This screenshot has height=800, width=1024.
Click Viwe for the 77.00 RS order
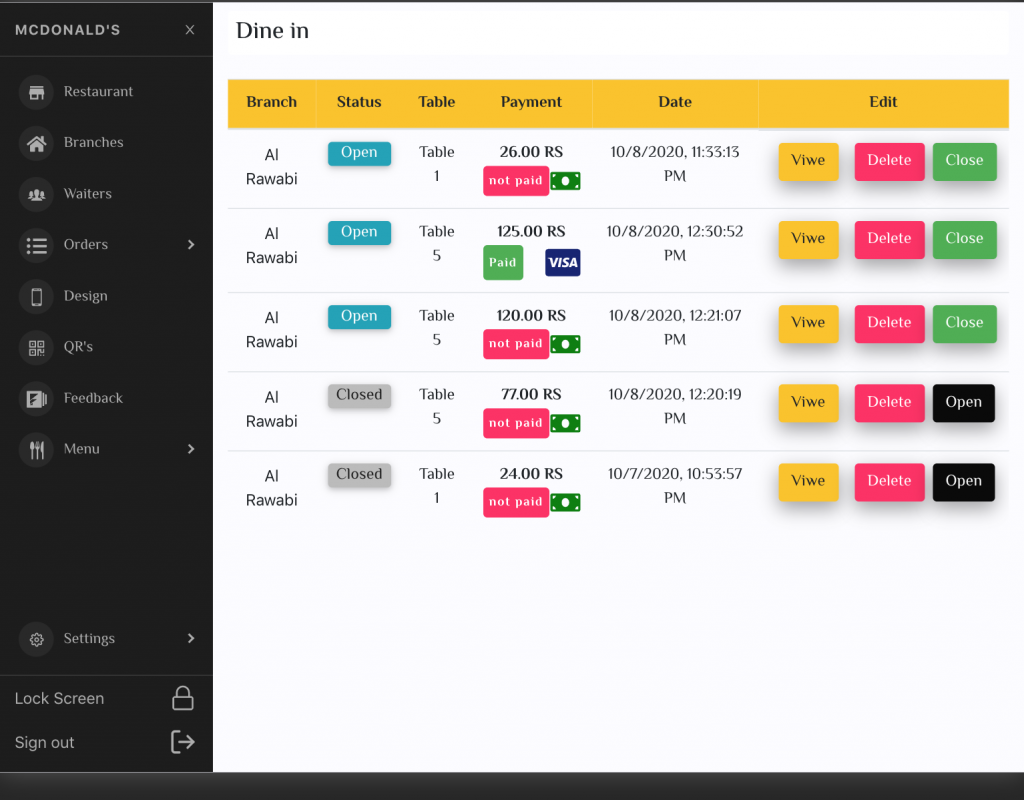pos(808,403)
